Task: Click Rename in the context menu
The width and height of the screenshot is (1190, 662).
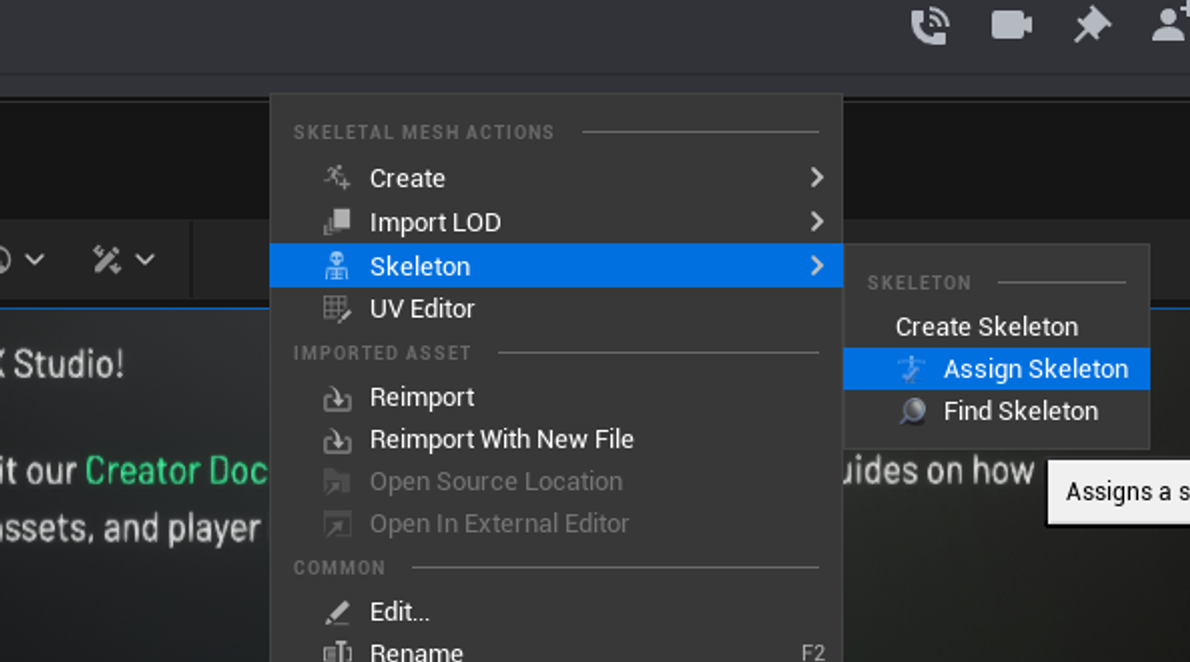Action: 416,653
